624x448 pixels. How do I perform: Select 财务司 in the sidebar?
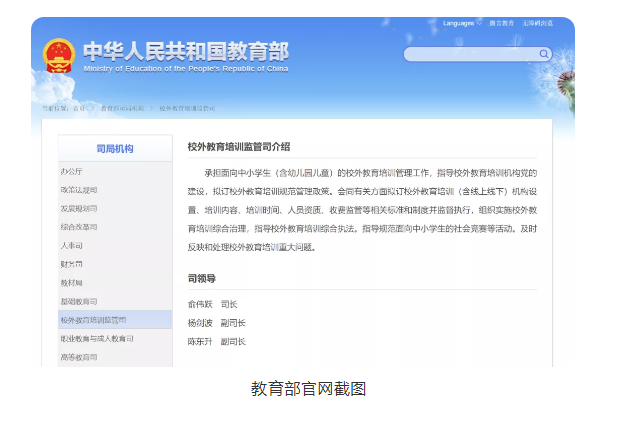pos(72,264)
